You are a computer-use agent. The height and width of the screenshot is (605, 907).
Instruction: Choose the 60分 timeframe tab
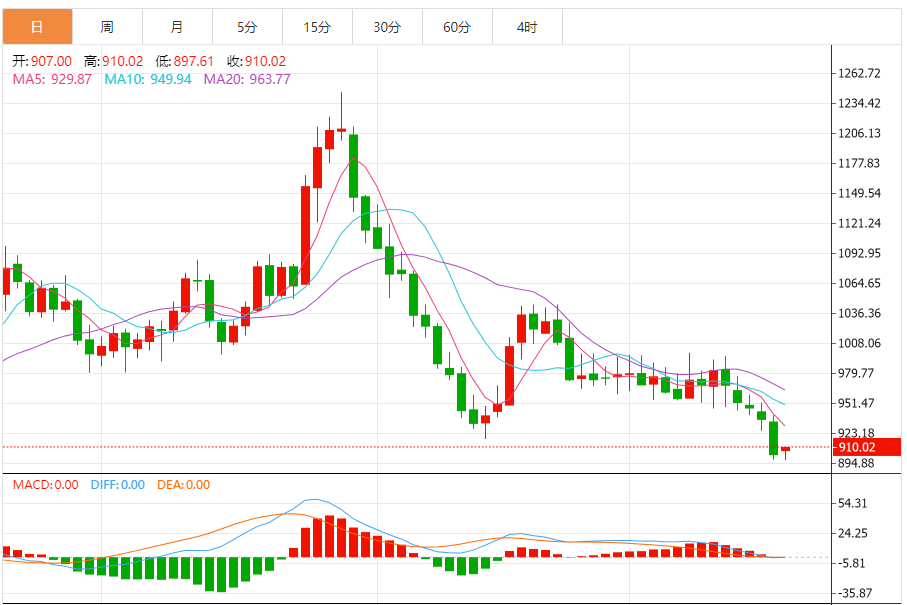point(457,27)
